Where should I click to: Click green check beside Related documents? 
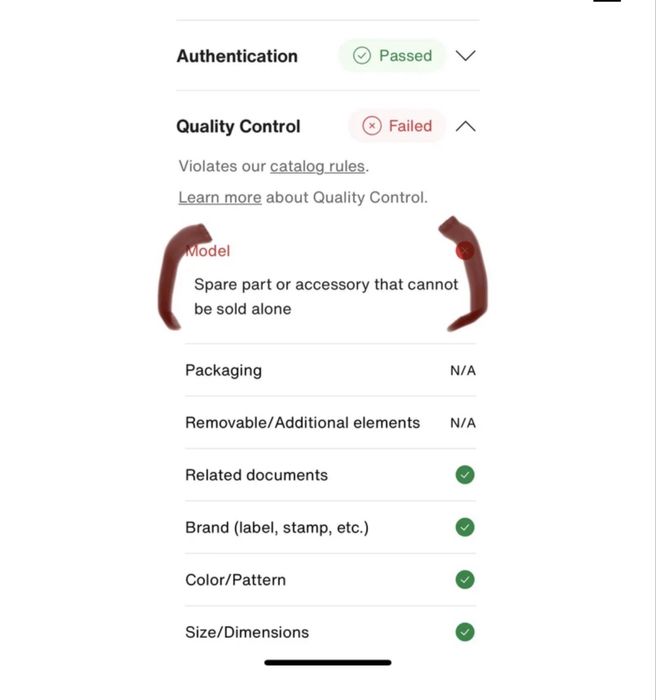[x=464, y=475]
